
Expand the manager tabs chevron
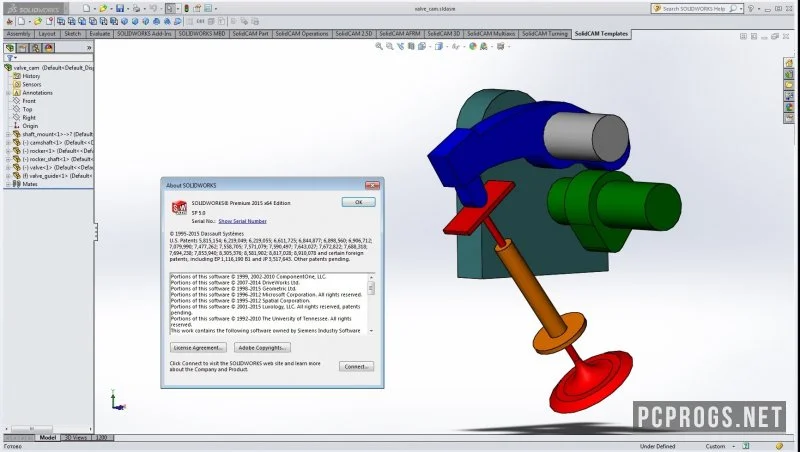click(89, 48)
